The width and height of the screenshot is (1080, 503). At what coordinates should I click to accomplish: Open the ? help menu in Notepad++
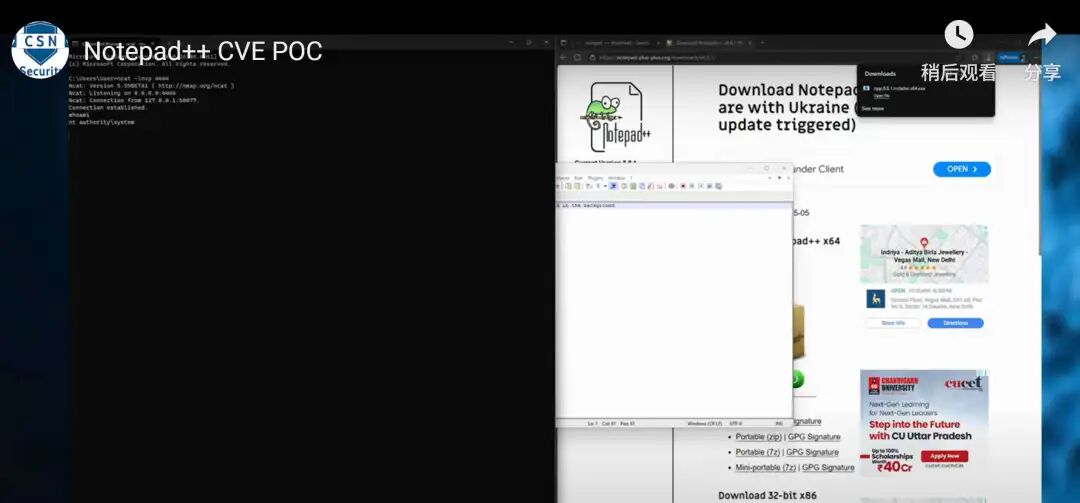pyautogui.click(x=632, y=178)
